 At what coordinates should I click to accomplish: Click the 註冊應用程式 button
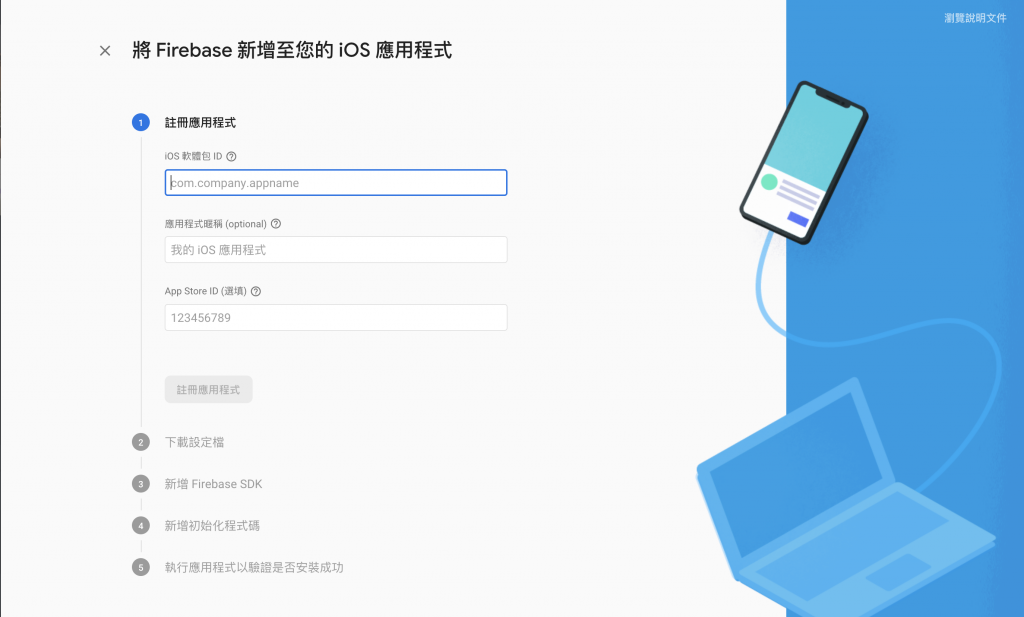tap(208, 390)
